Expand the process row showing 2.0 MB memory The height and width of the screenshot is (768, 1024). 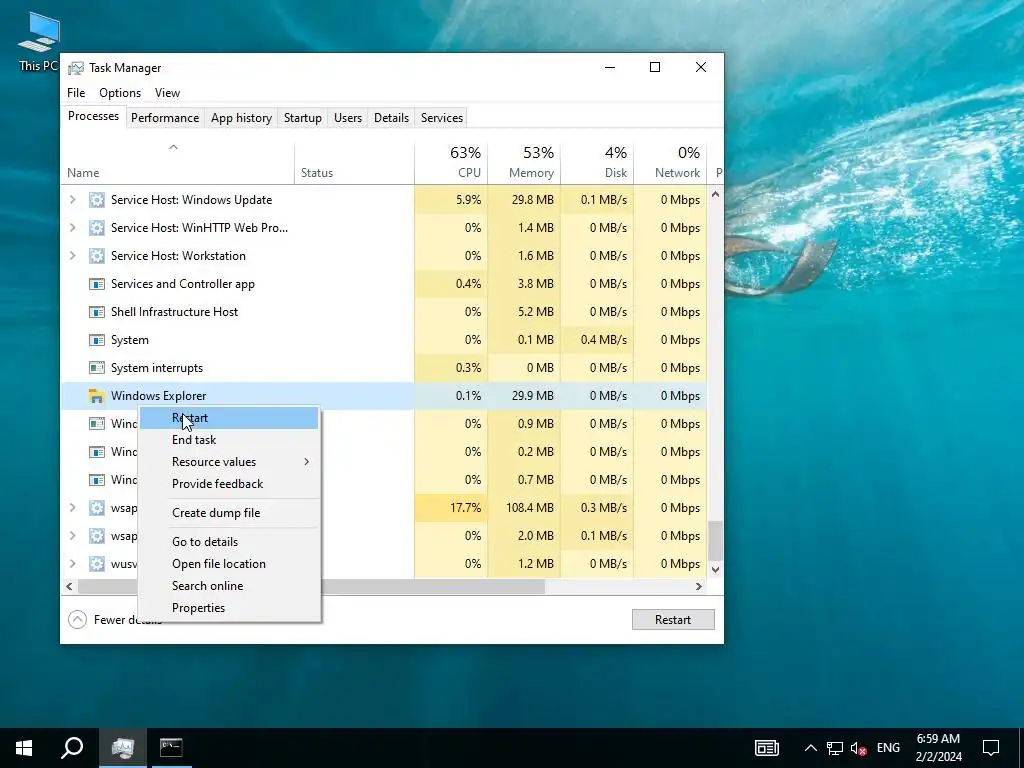tap(72, 536)
